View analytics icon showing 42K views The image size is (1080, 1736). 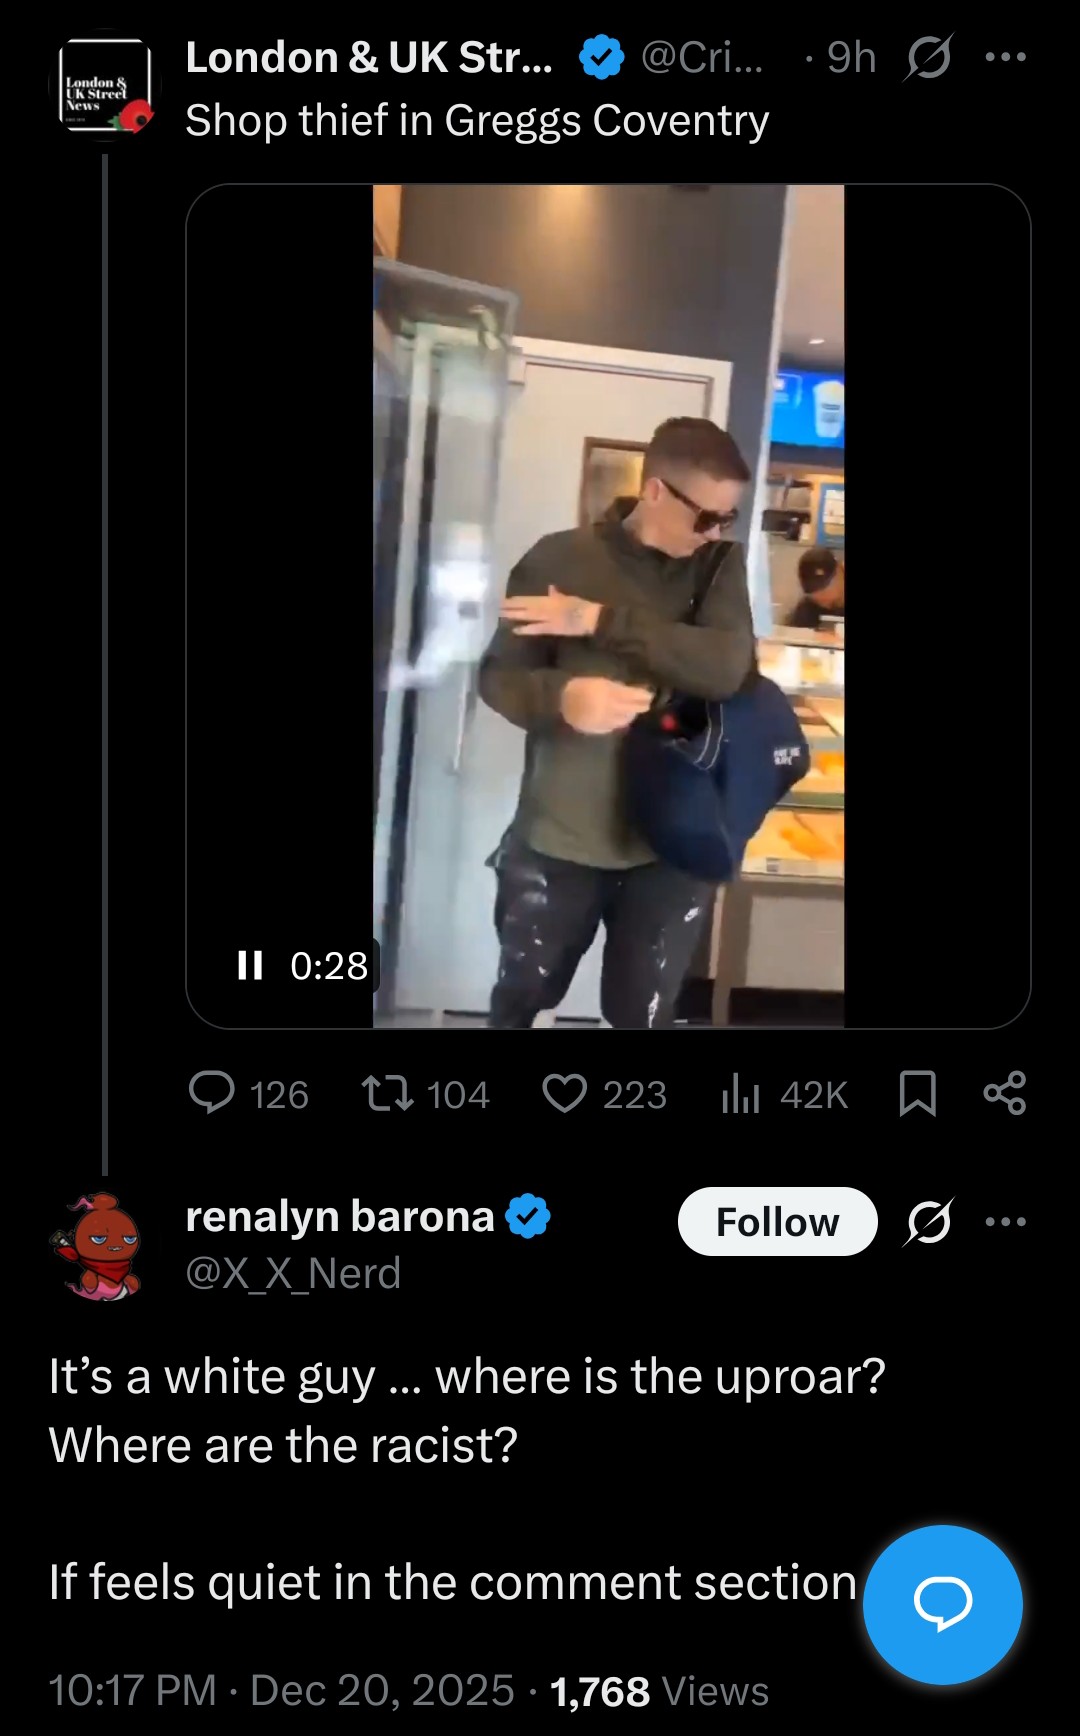click(784, 1094)
